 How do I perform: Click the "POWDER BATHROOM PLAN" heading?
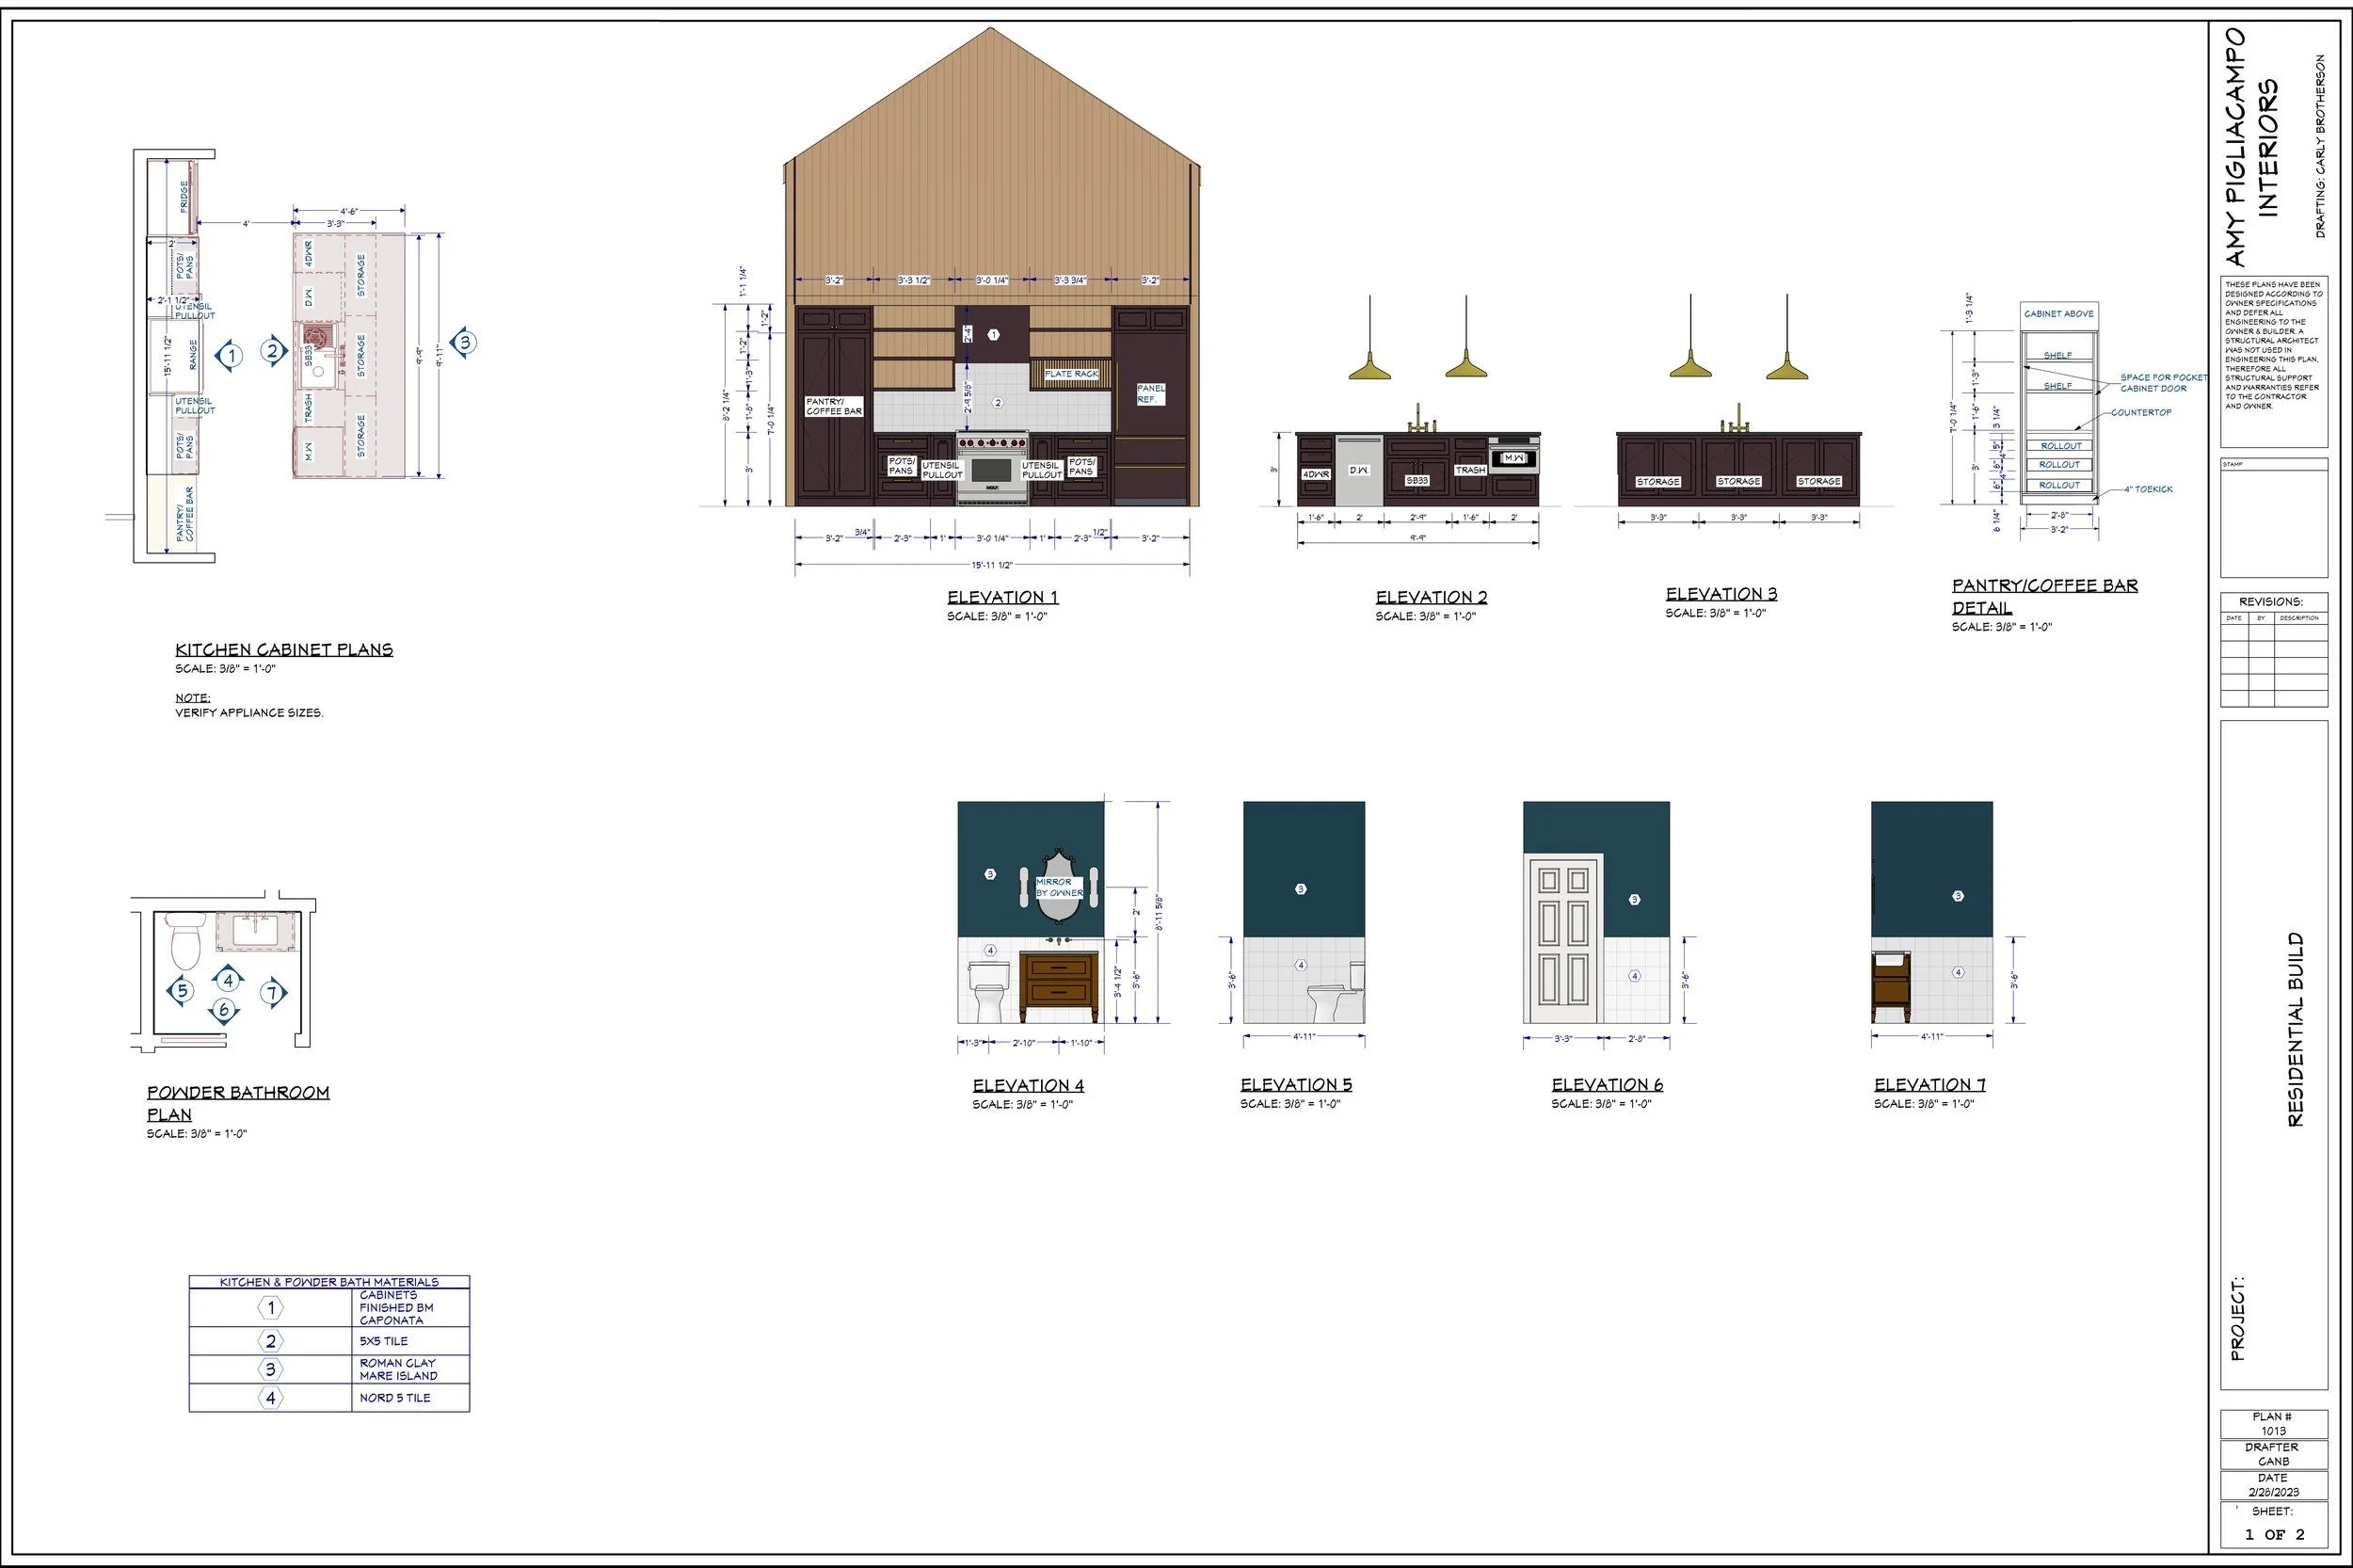click(x=238, y=1103)
